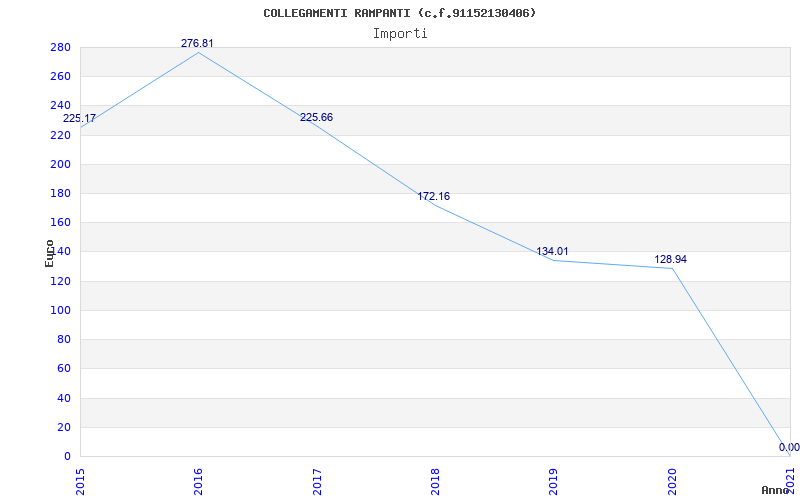Image resolution: width=800 pixels, height=500 pixels.
Task: Select the 276.81 data label
Action: [x=197, y=43]
